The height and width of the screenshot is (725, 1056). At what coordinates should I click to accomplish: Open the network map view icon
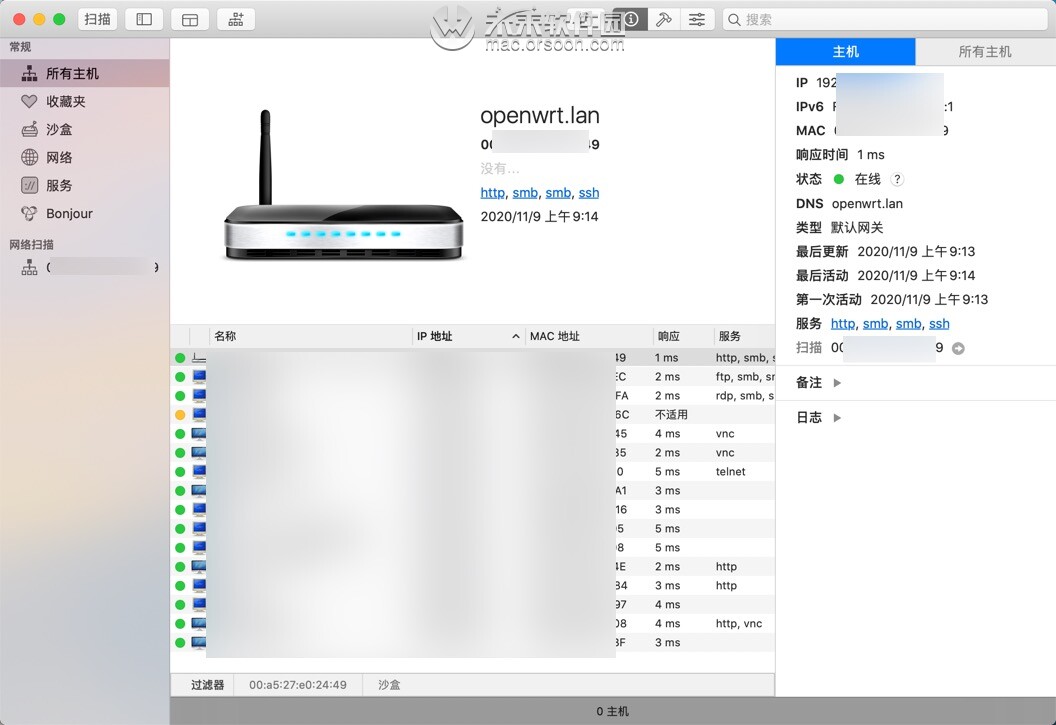click(236, 19)
